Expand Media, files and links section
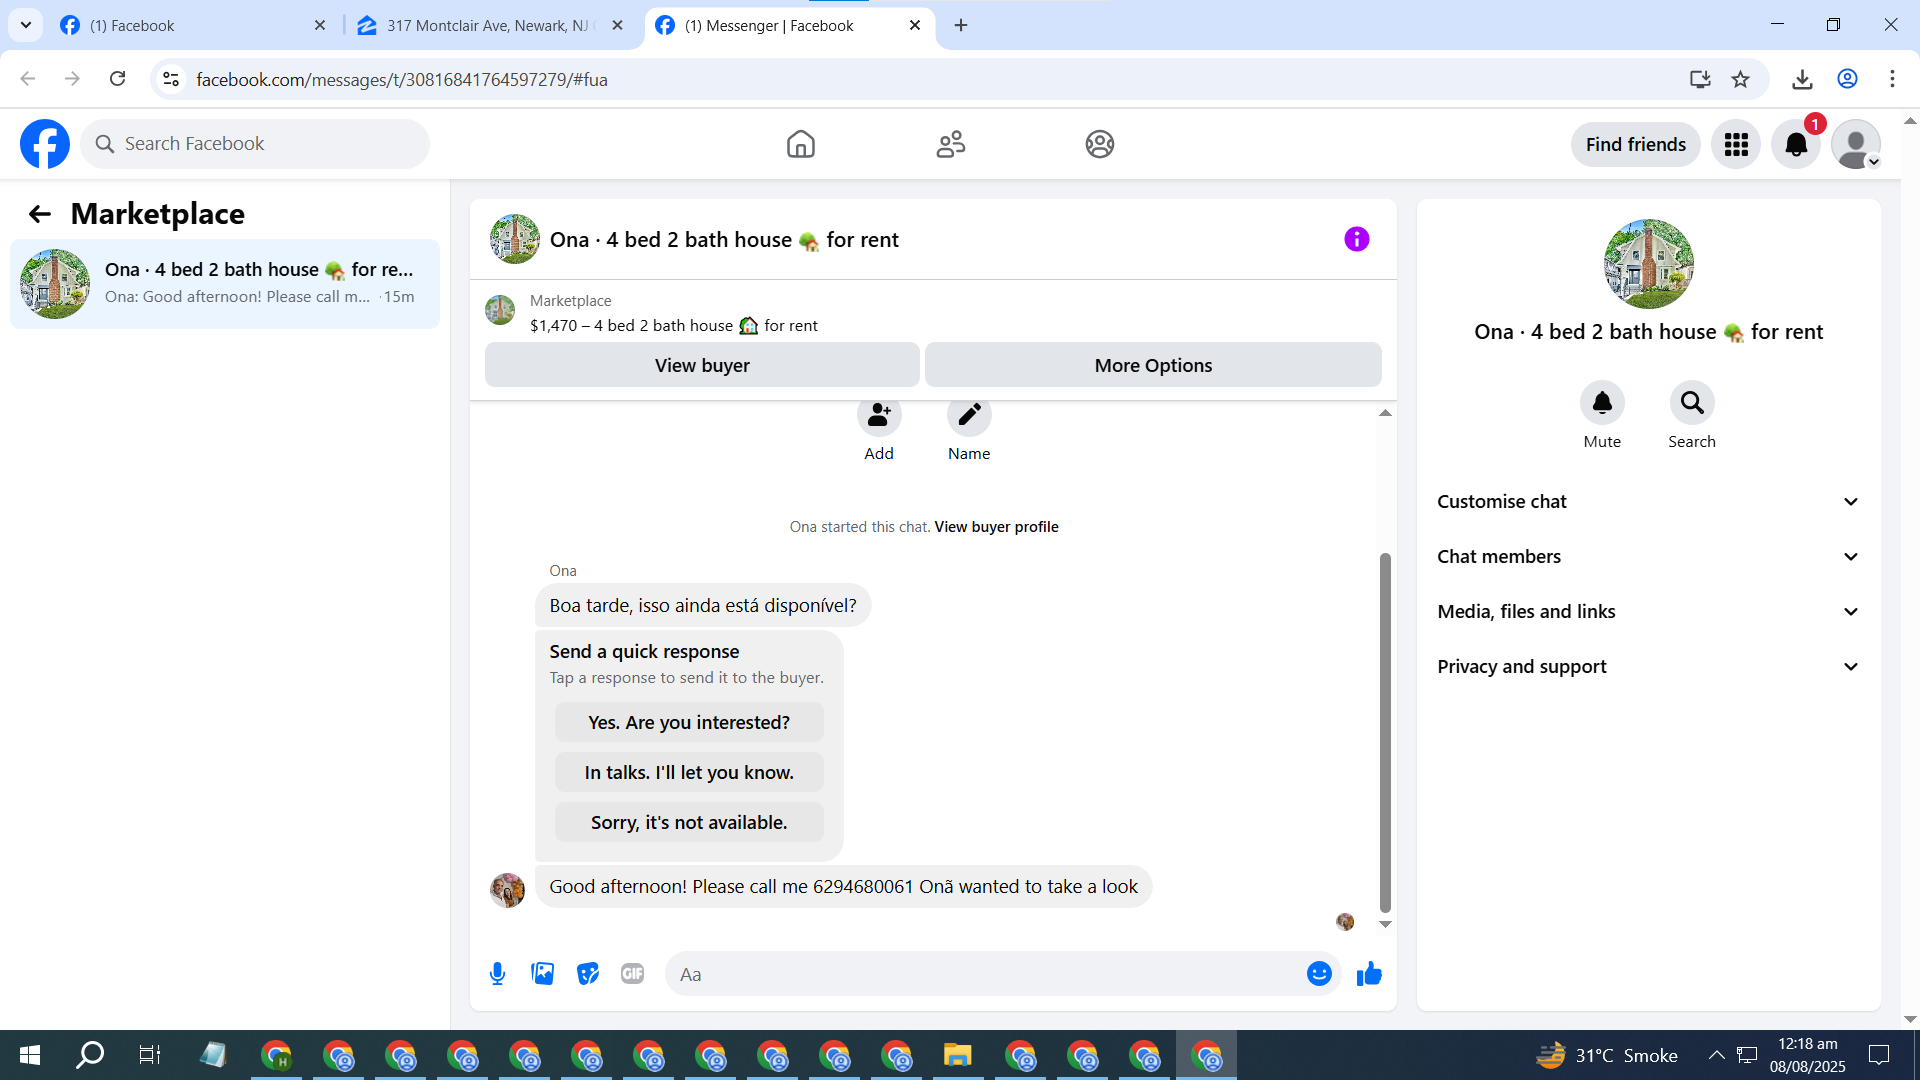1920x1080 pixels. (1648, 612)
